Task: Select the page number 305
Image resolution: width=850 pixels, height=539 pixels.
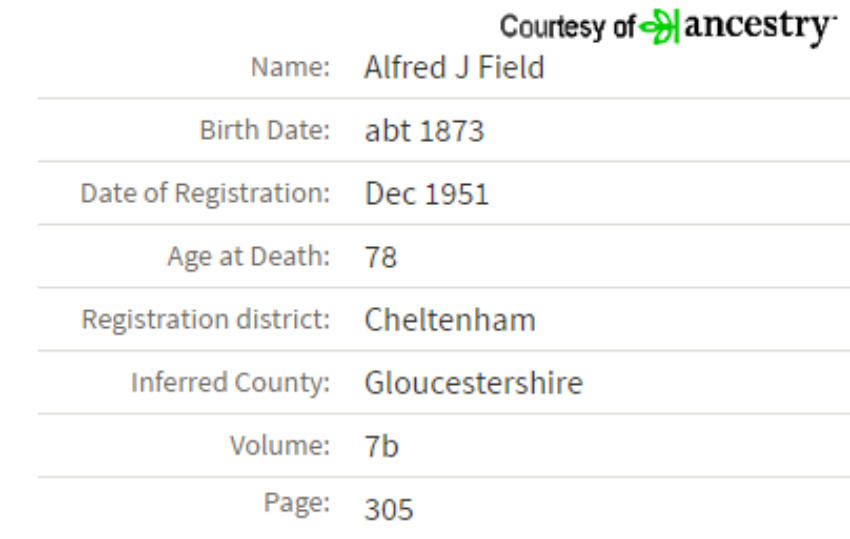Action: (389, 510)
